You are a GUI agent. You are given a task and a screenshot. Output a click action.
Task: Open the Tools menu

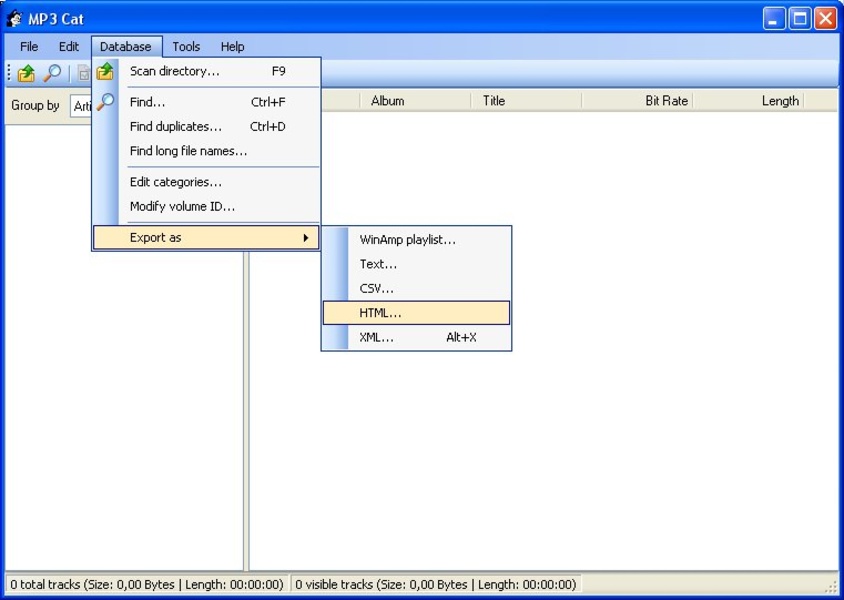pos(186,47)
